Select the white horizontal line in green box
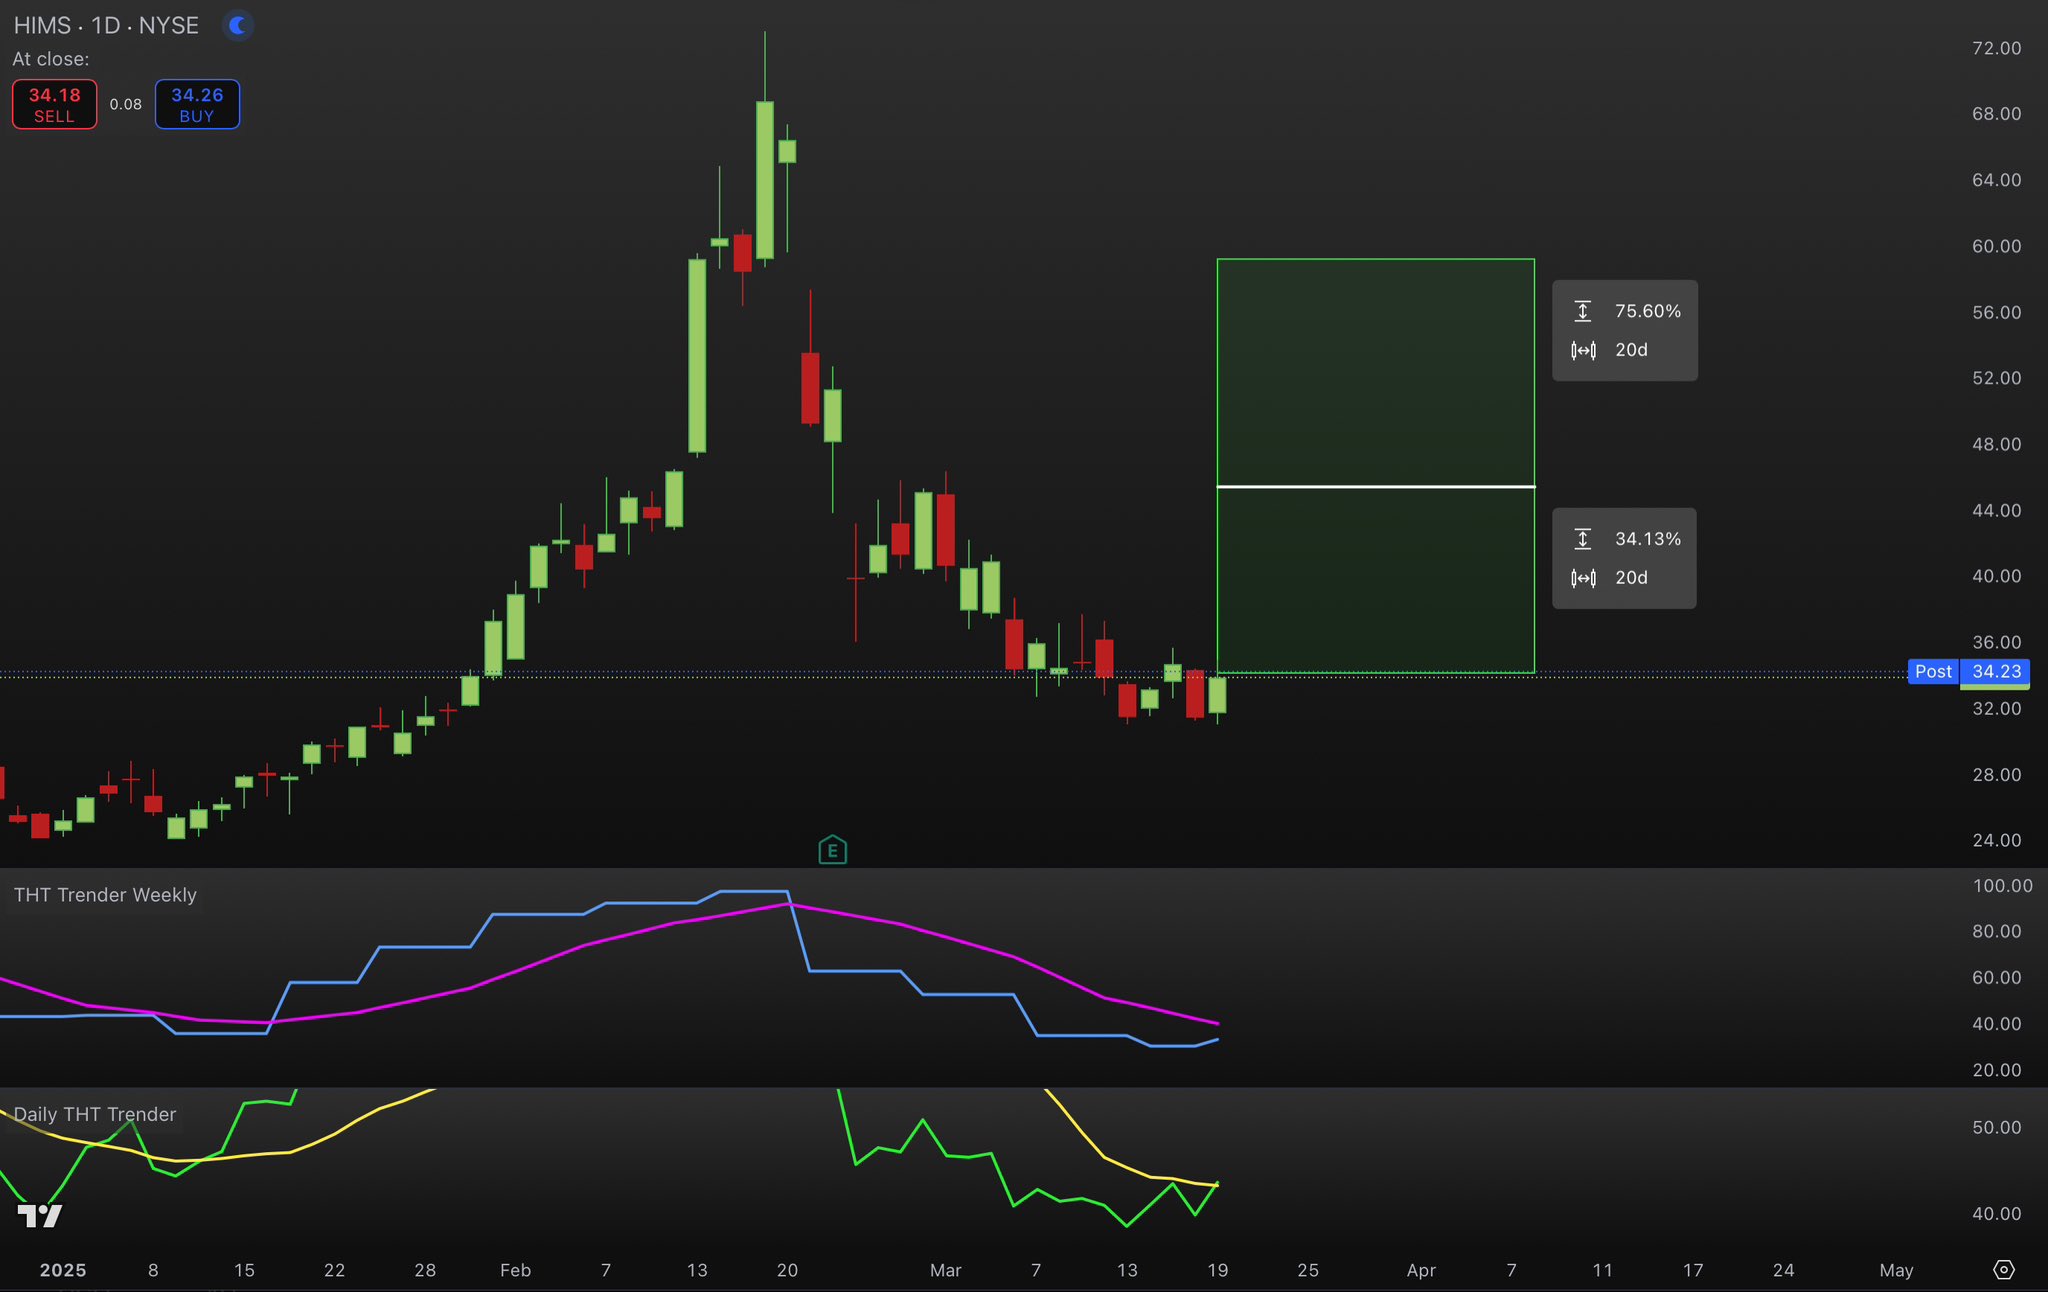The image size is (2048, 1292). coord(1375,487)
